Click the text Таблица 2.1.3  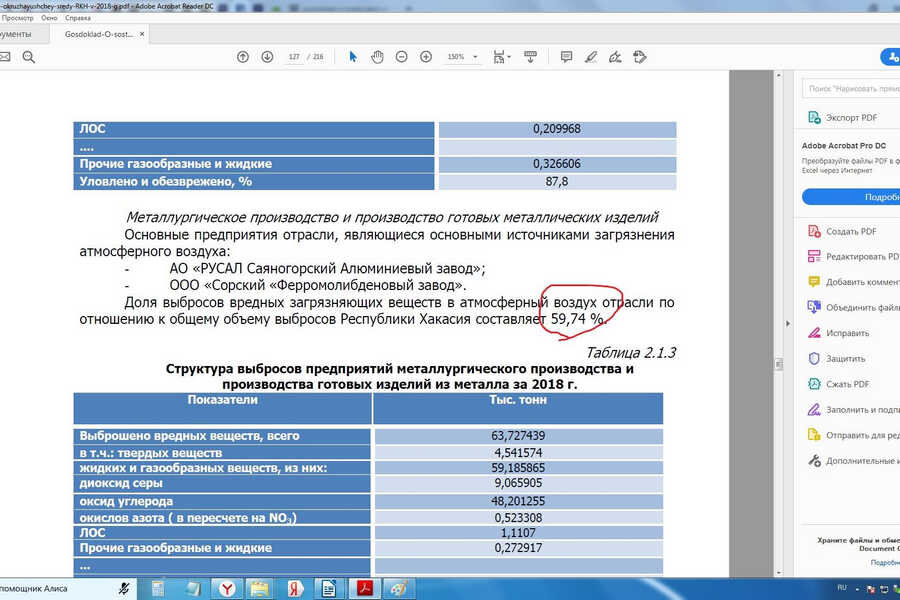coord(631,353)
